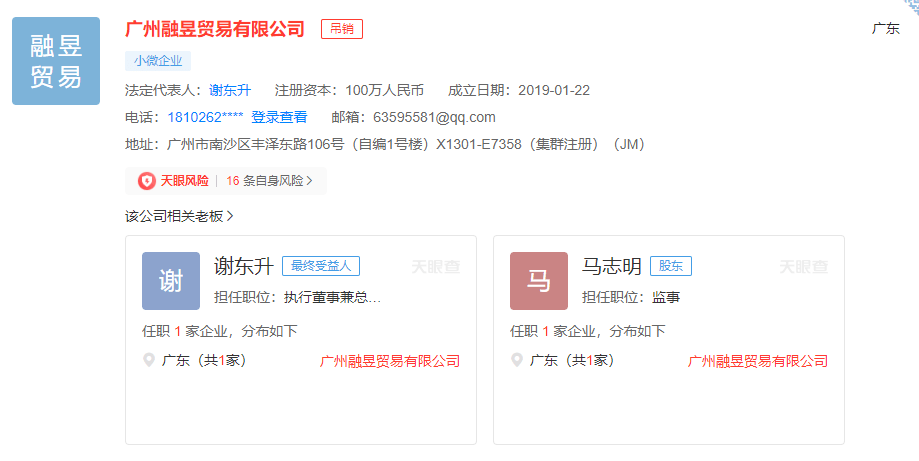Click the 股东 tag
This screenshot has width=919, height=461.
point(670,266)
